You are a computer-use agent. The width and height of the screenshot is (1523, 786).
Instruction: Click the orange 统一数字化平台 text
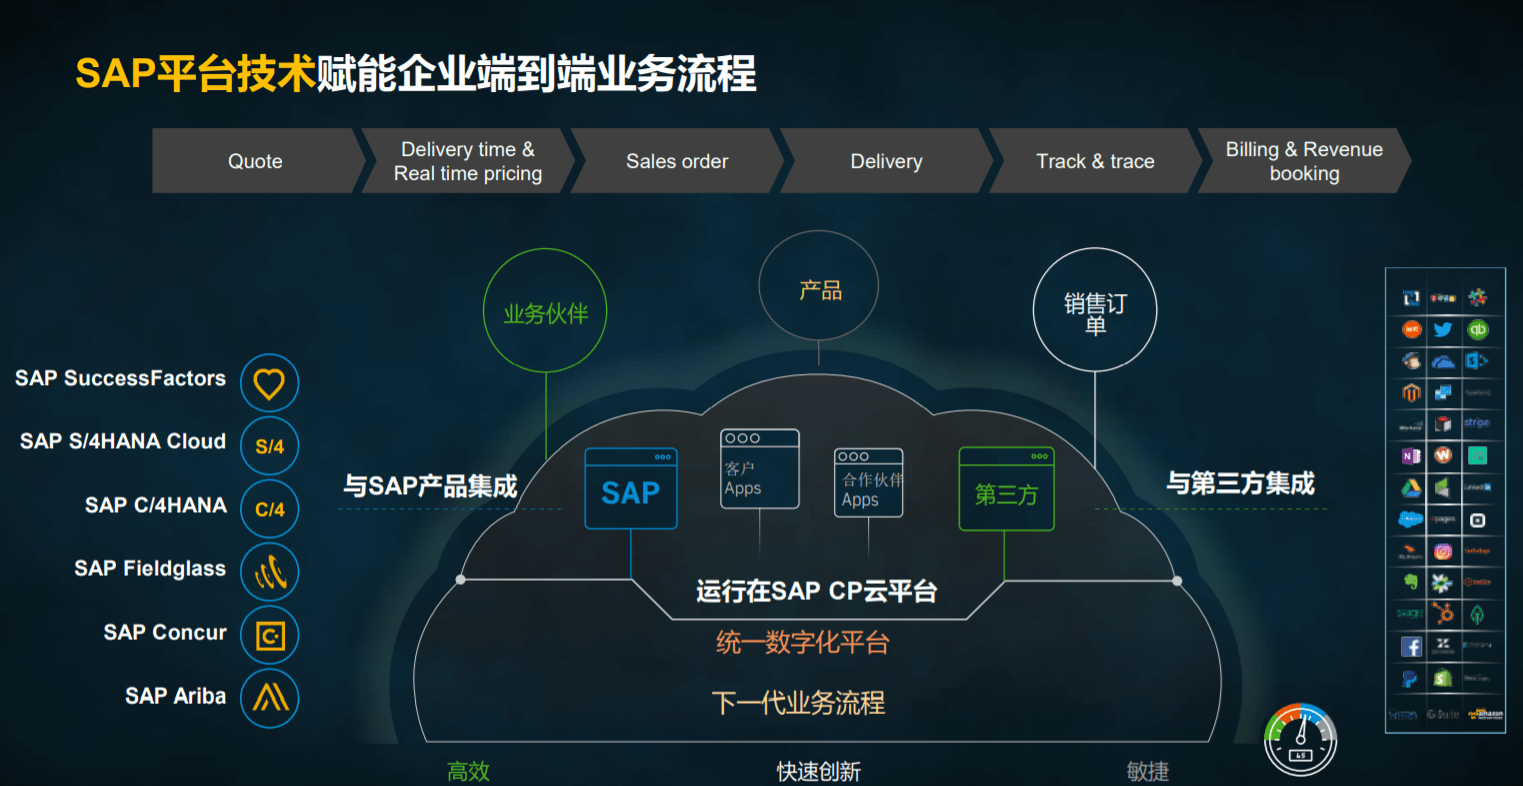[x=802, y=642]
